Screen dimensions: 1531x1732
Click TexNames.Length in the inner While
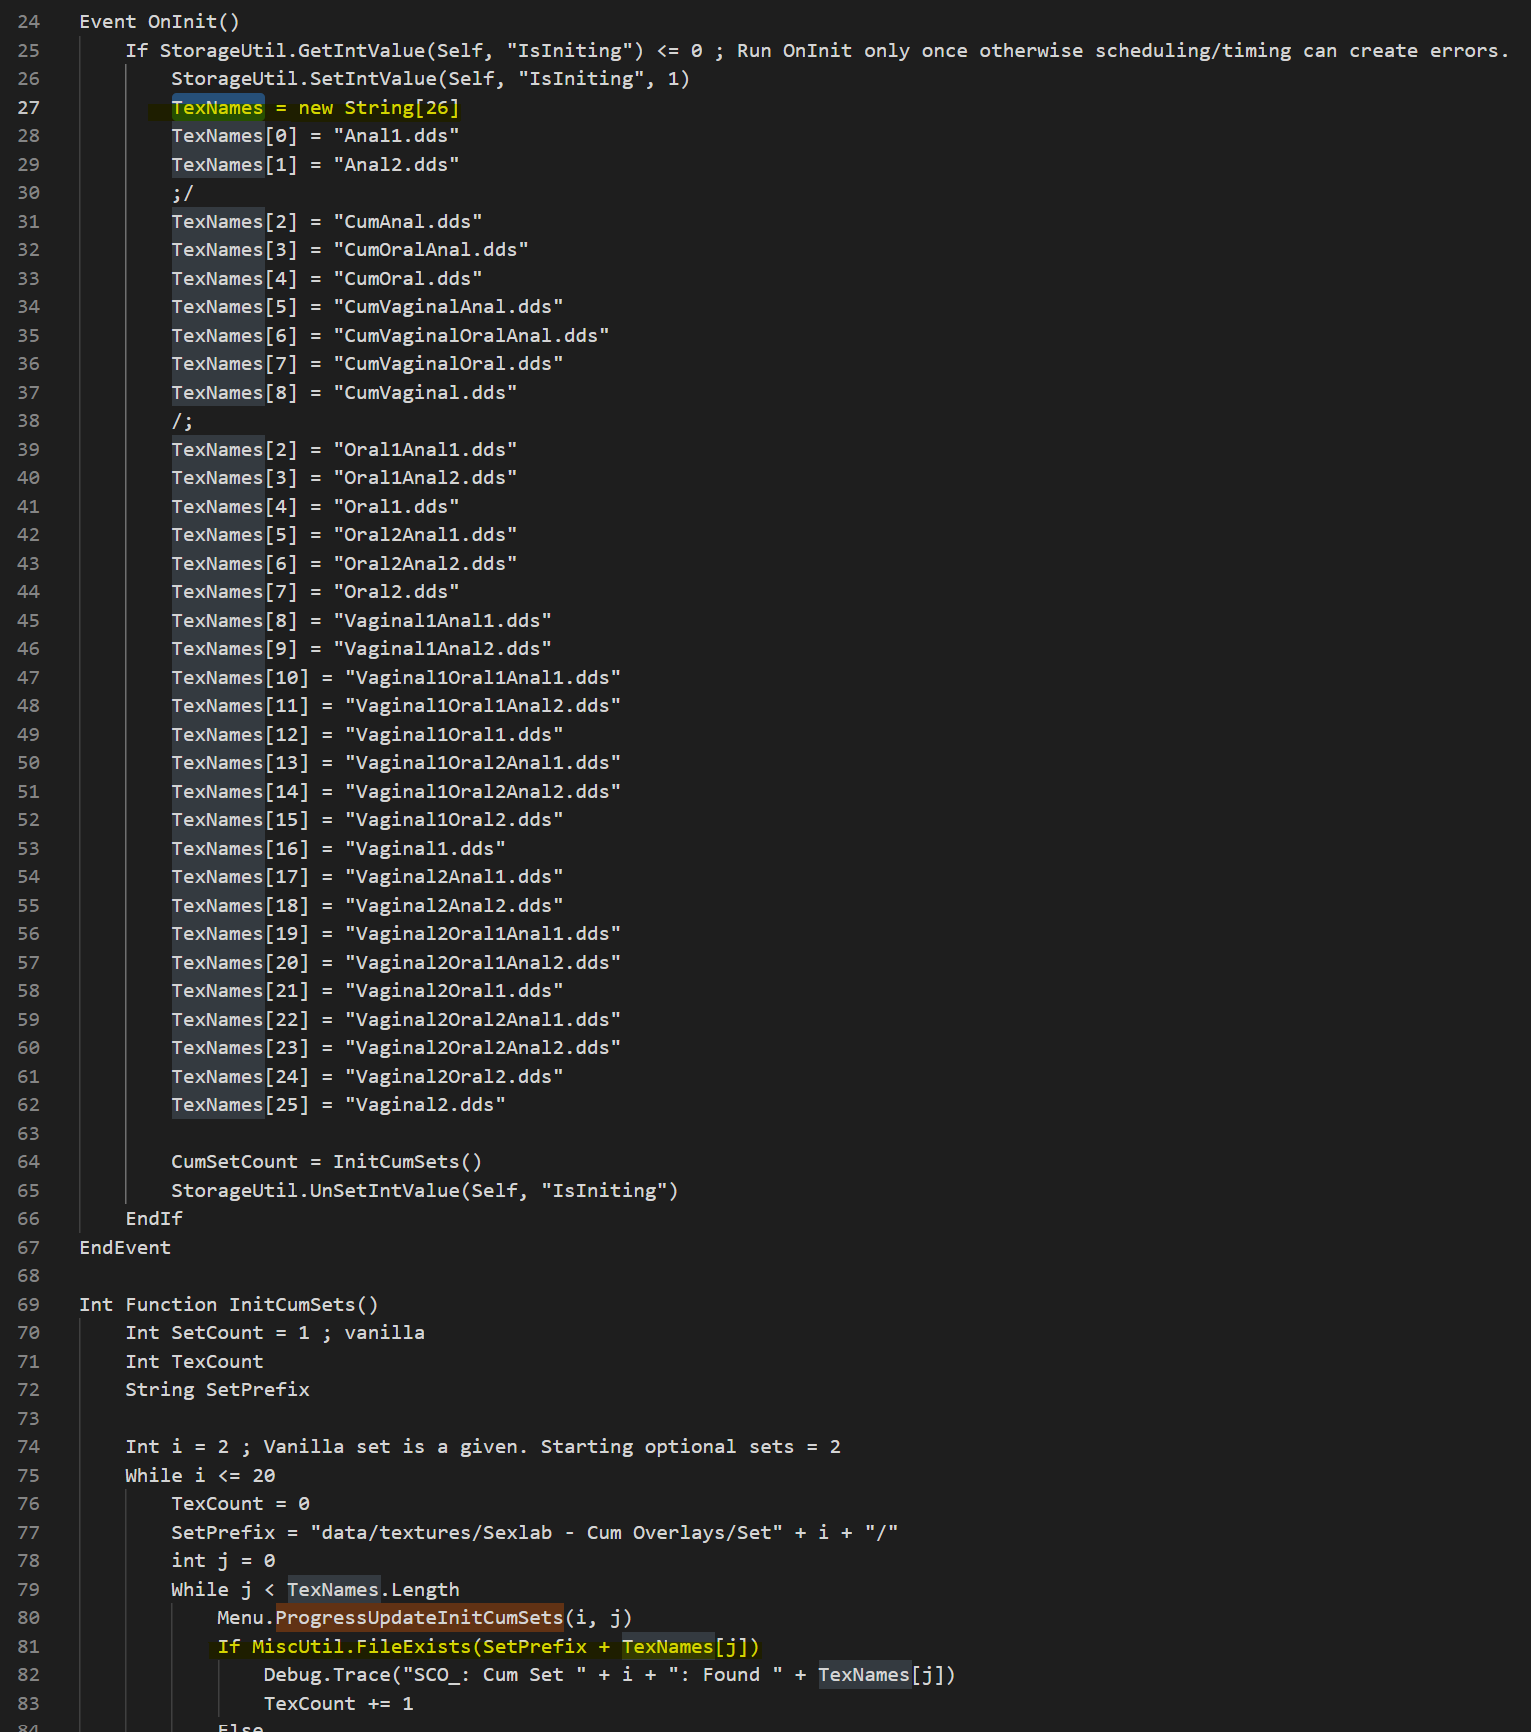[x=373, y=1589]
